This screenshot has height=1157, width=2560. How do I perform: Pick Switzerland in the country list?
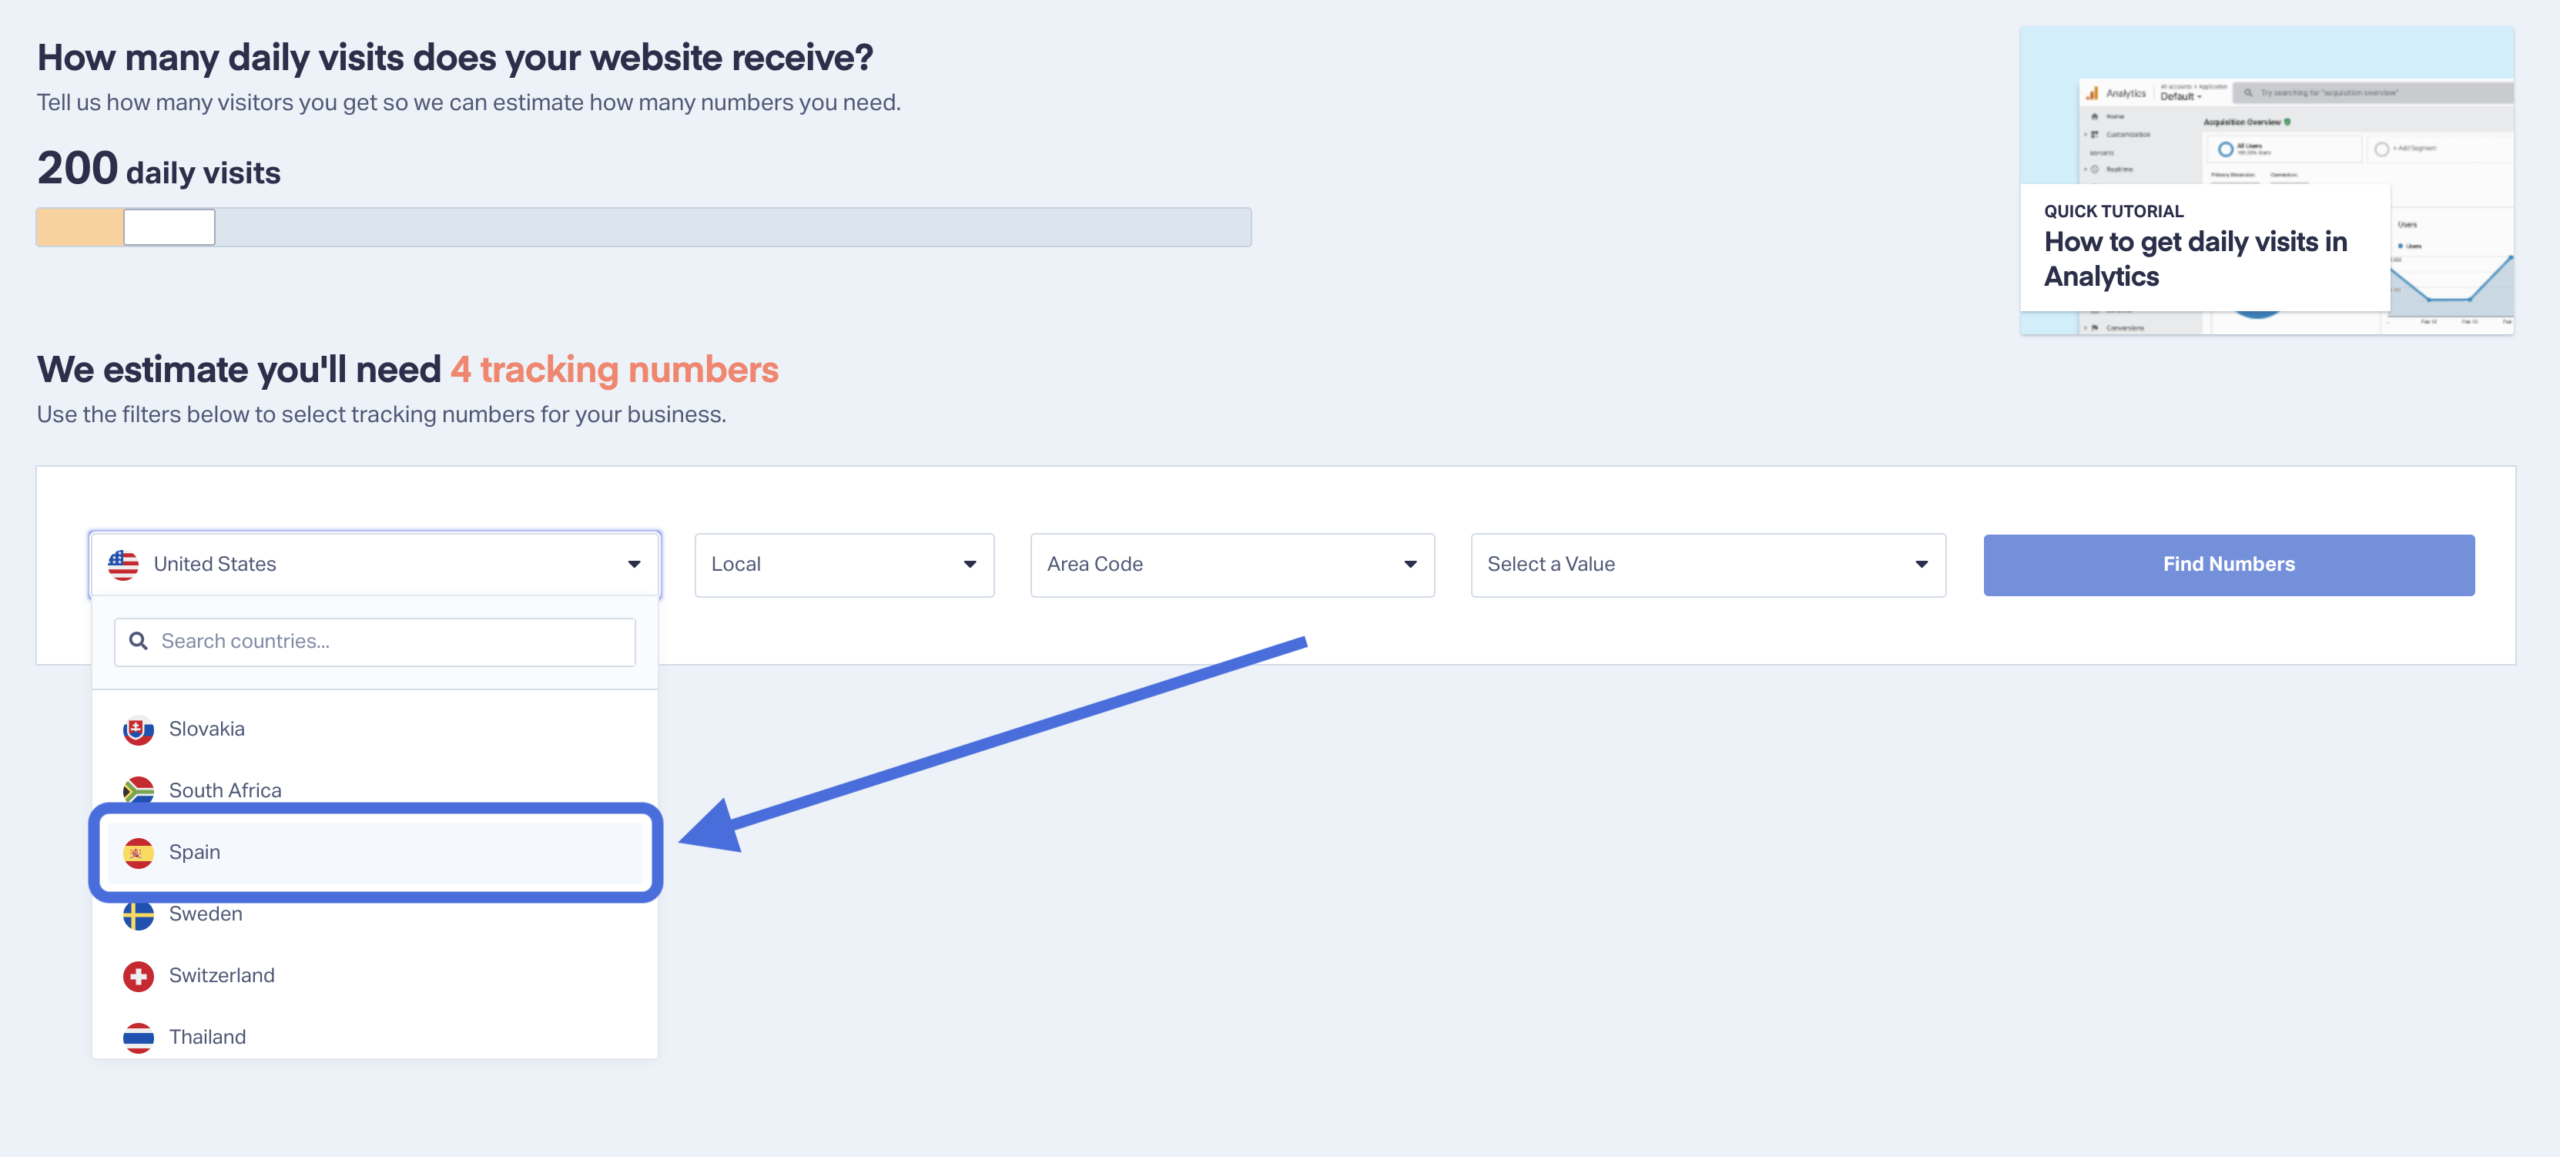[x=375, y=976]
